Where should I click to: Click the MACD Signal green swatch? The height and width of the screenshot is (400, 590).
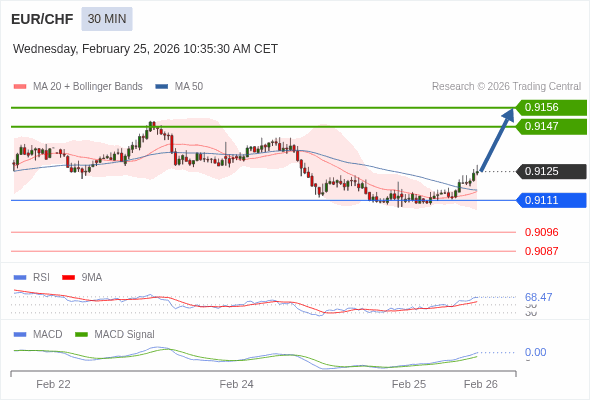(81, 335)
